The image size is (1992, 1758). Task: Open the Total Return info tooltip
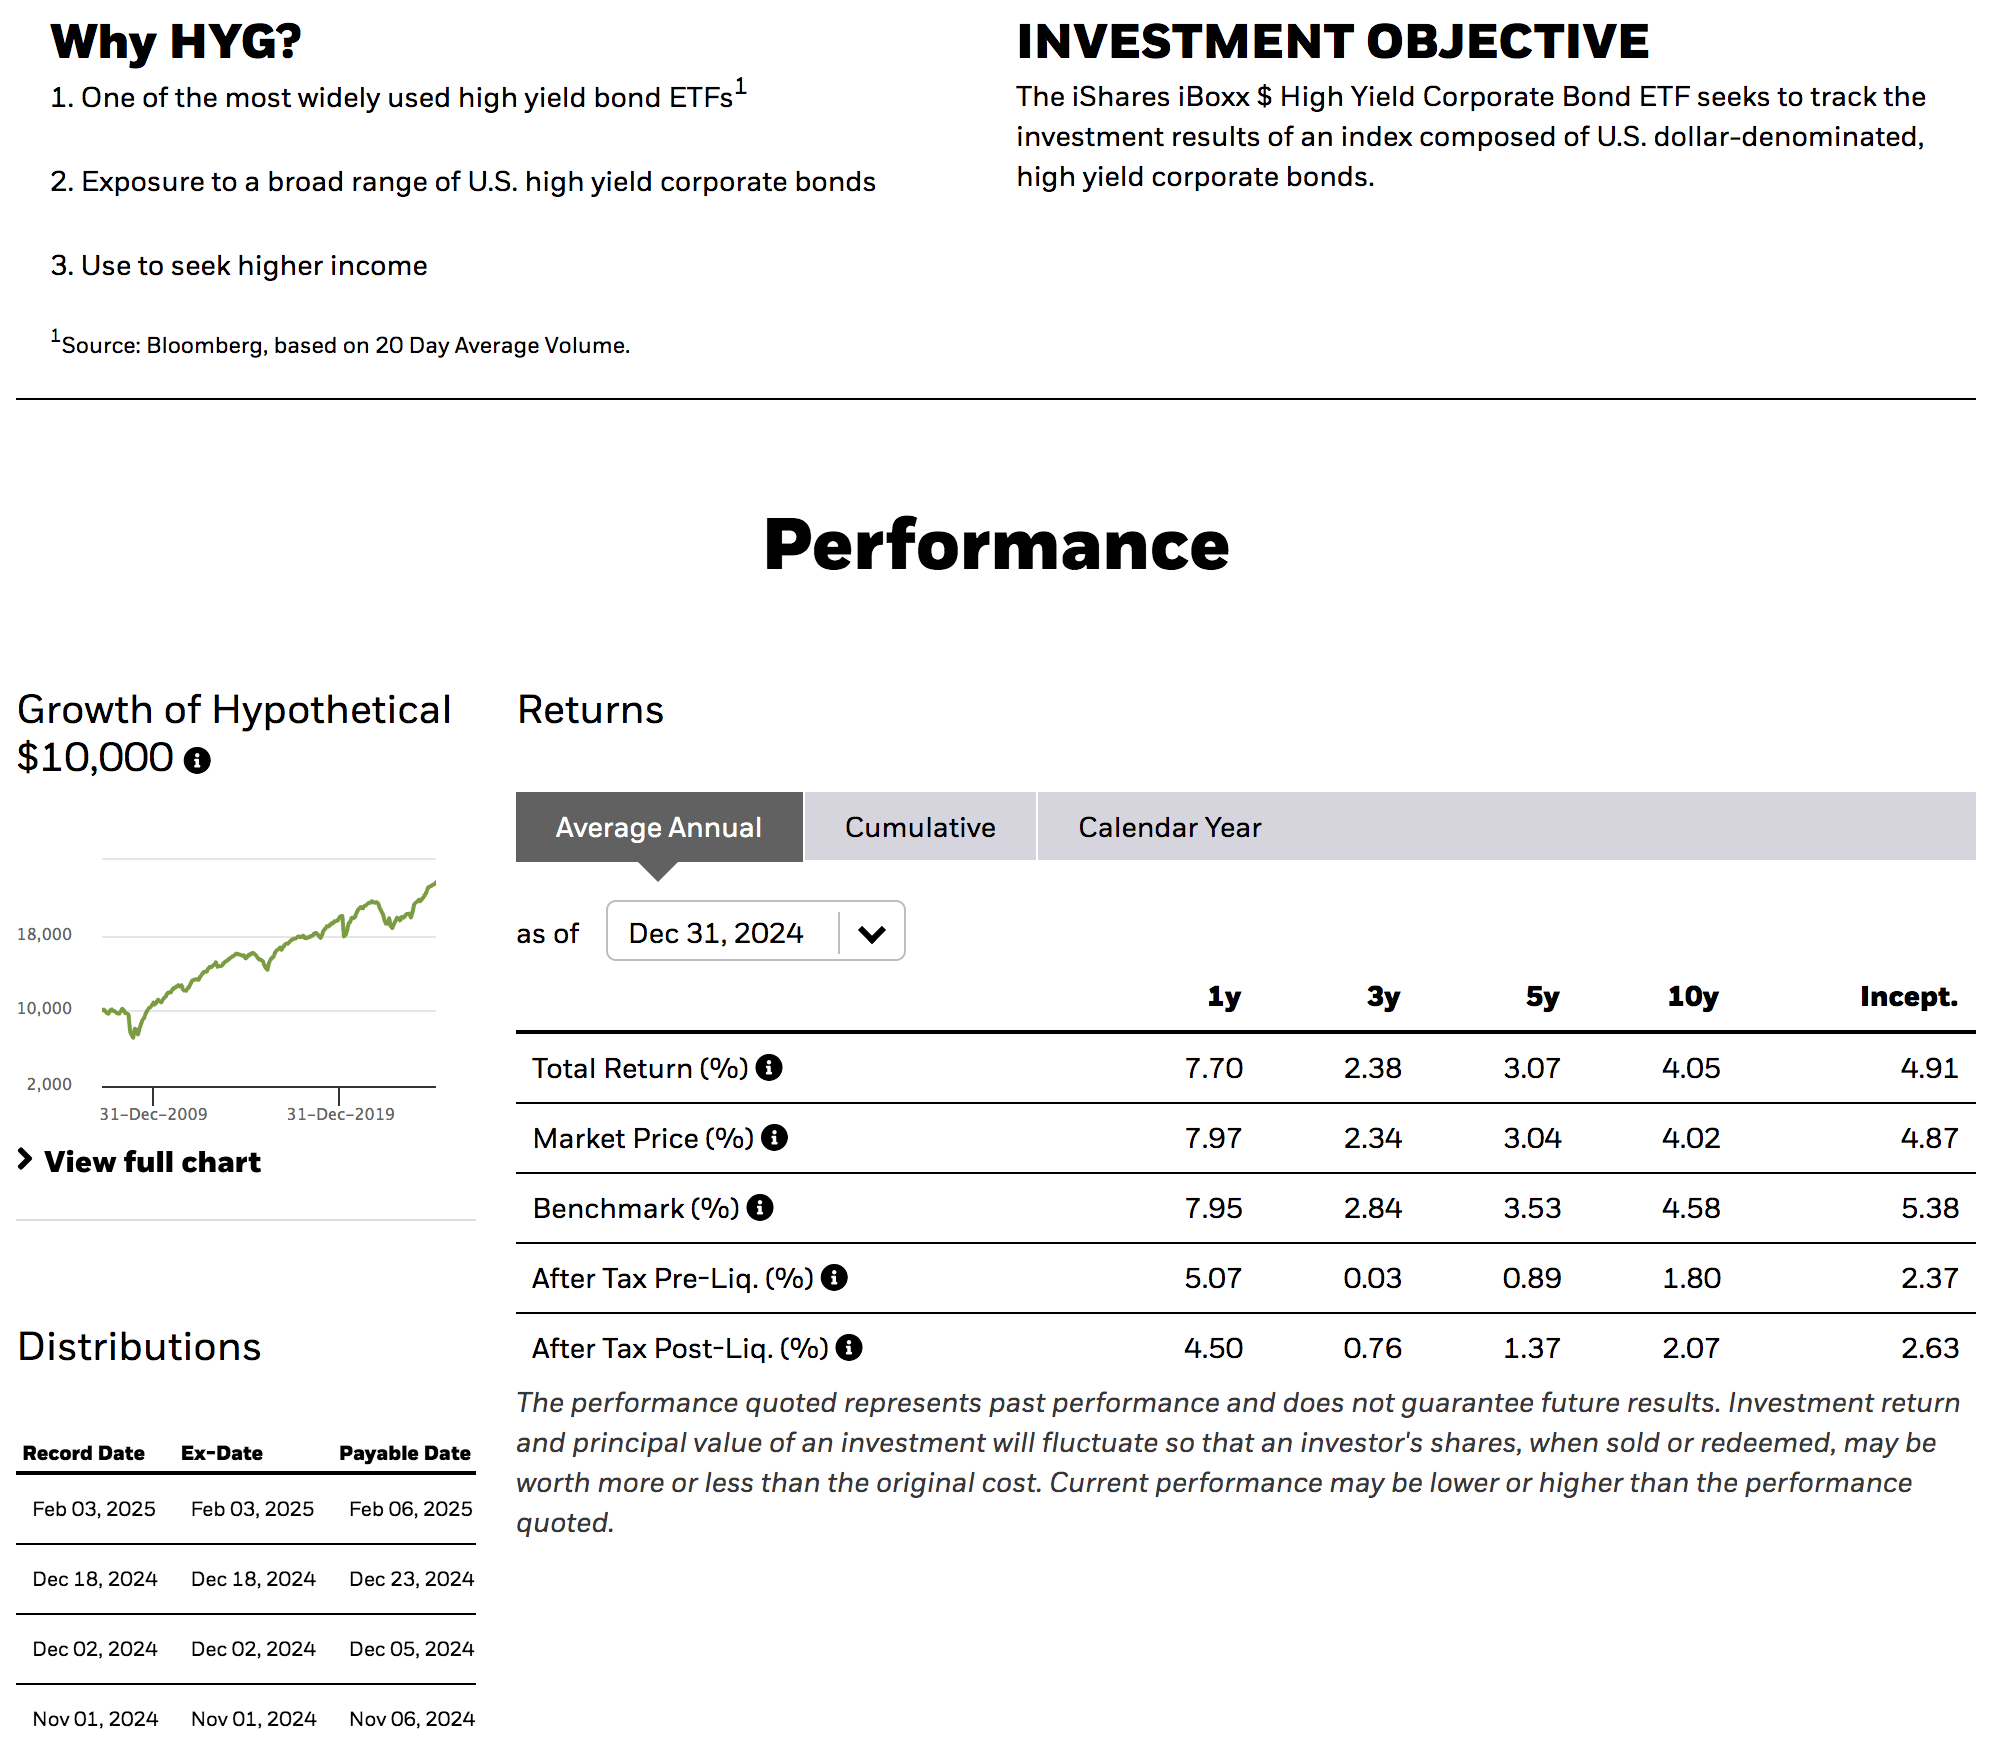(x=769, y=1068)
